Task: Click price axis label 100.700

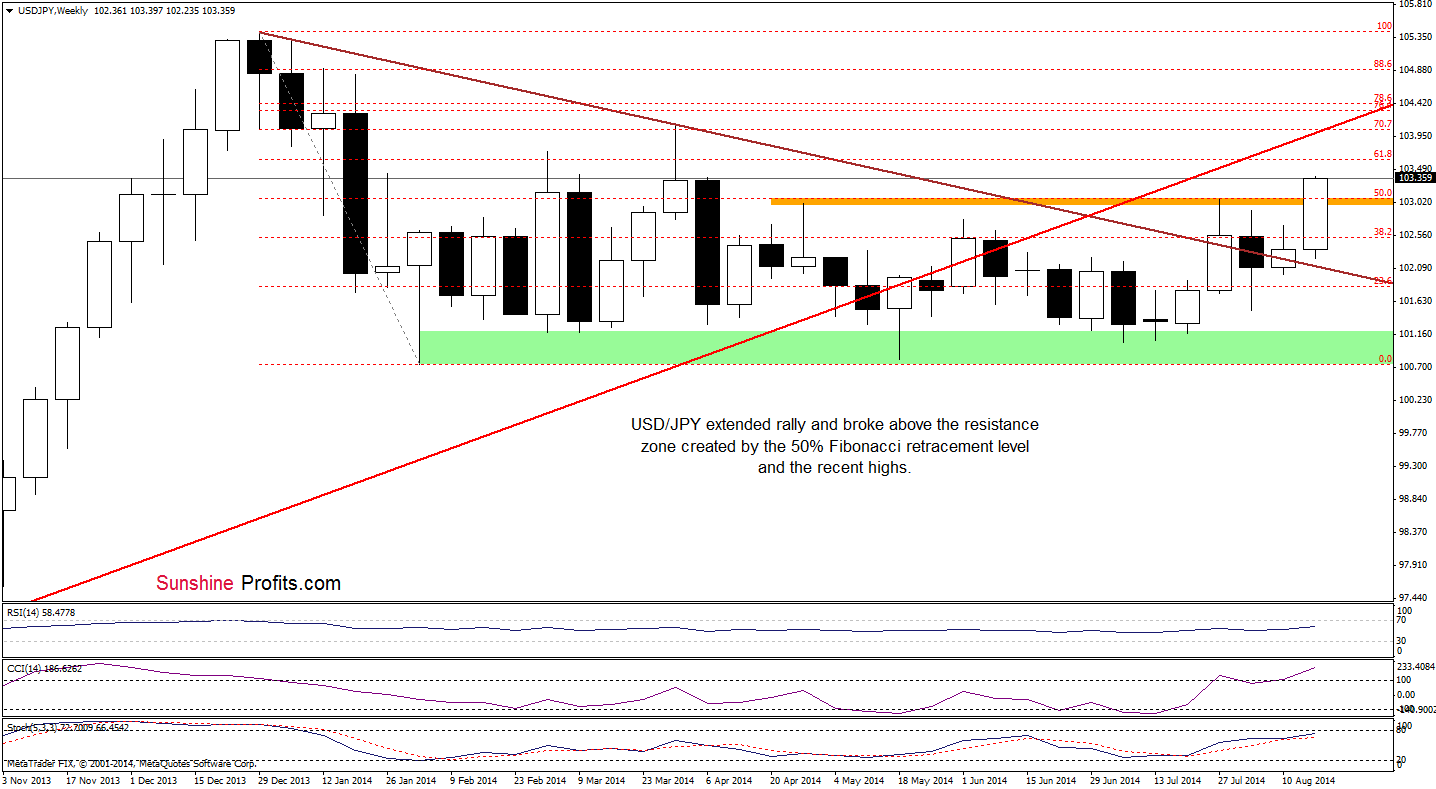Action: (1414, 367)
